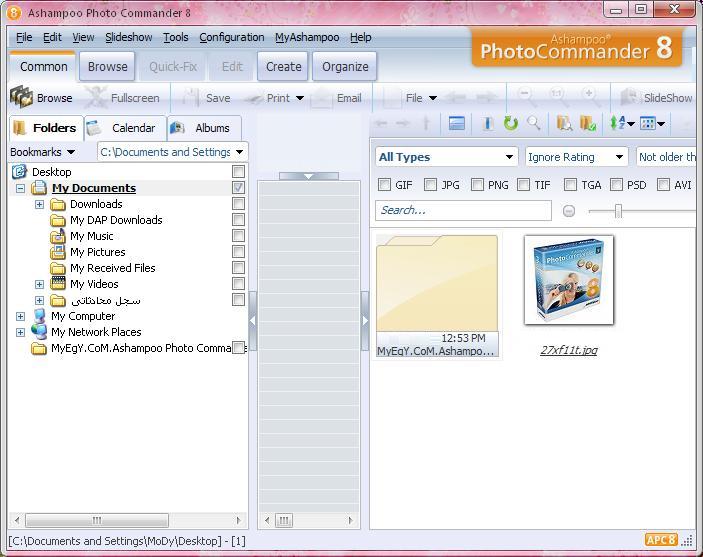
Task: Click the thumbnail zoom minus circle icon
Action: click(568, 211)
